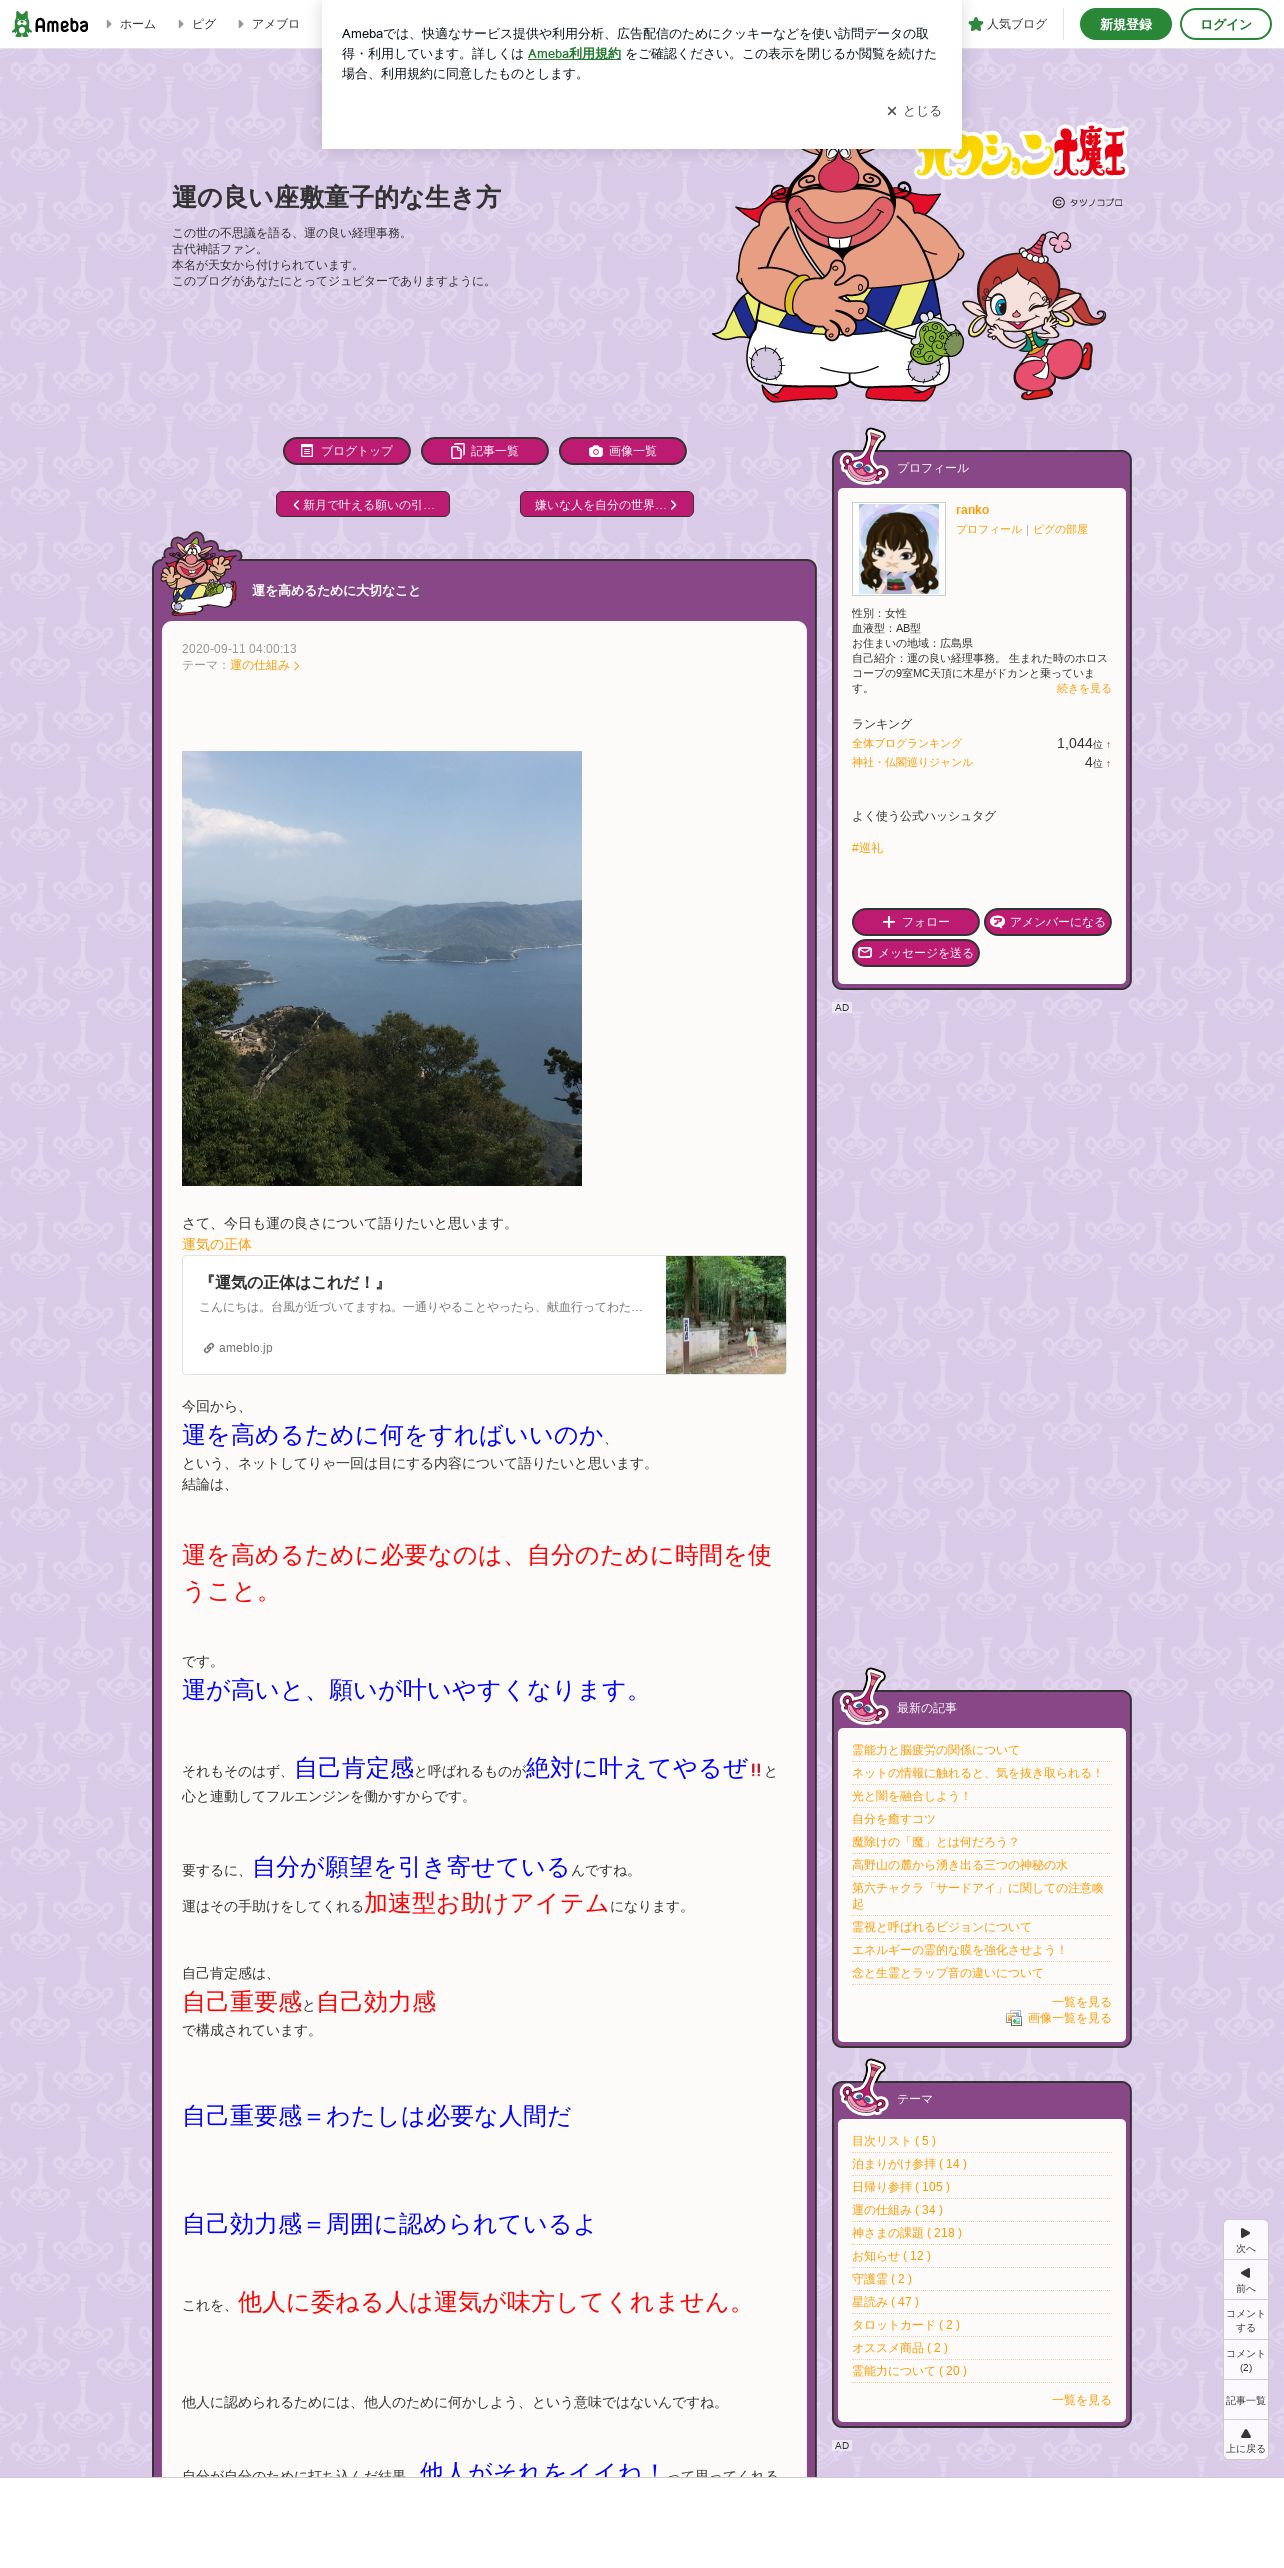1284x2568 pixels.
Task: Open article 自分を癒すコツ
Action: pos(893,1819)
